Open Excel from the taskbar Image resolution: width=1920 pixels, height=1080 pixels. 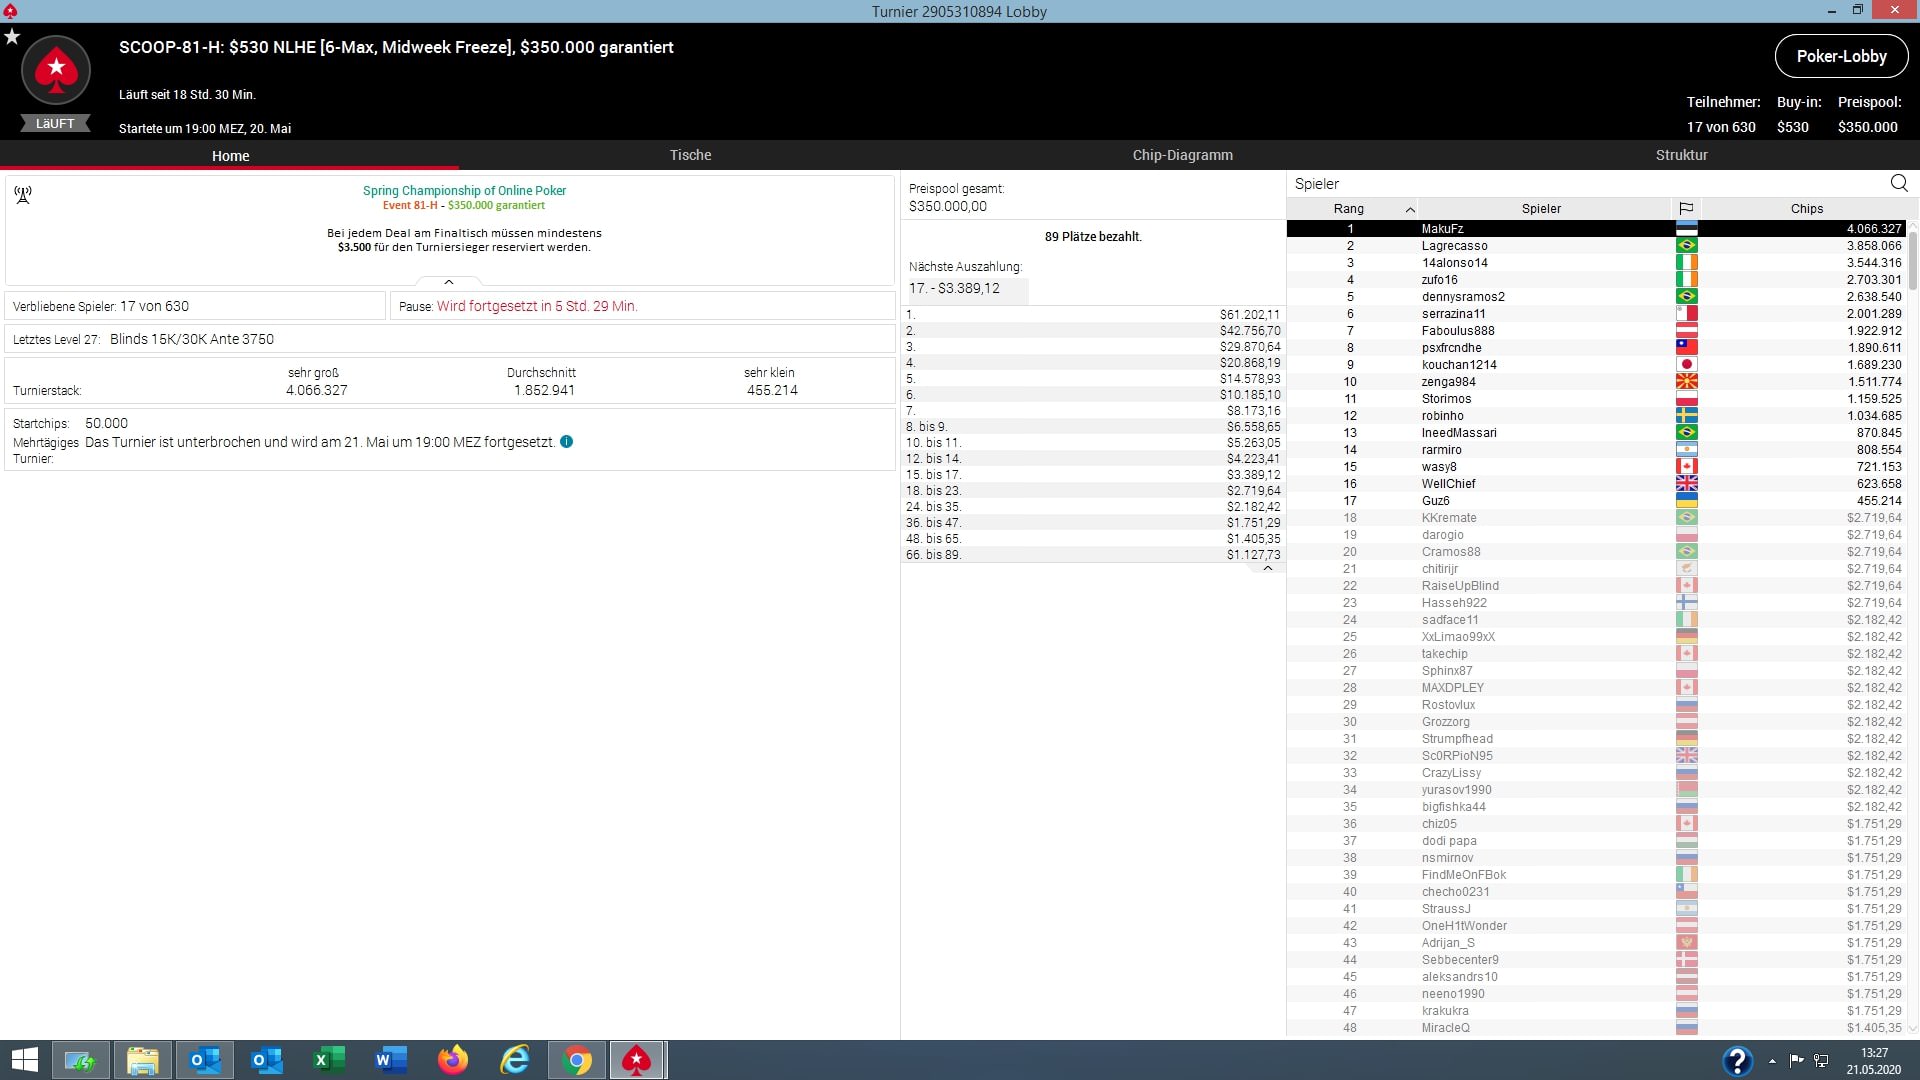coord(328,1059)
